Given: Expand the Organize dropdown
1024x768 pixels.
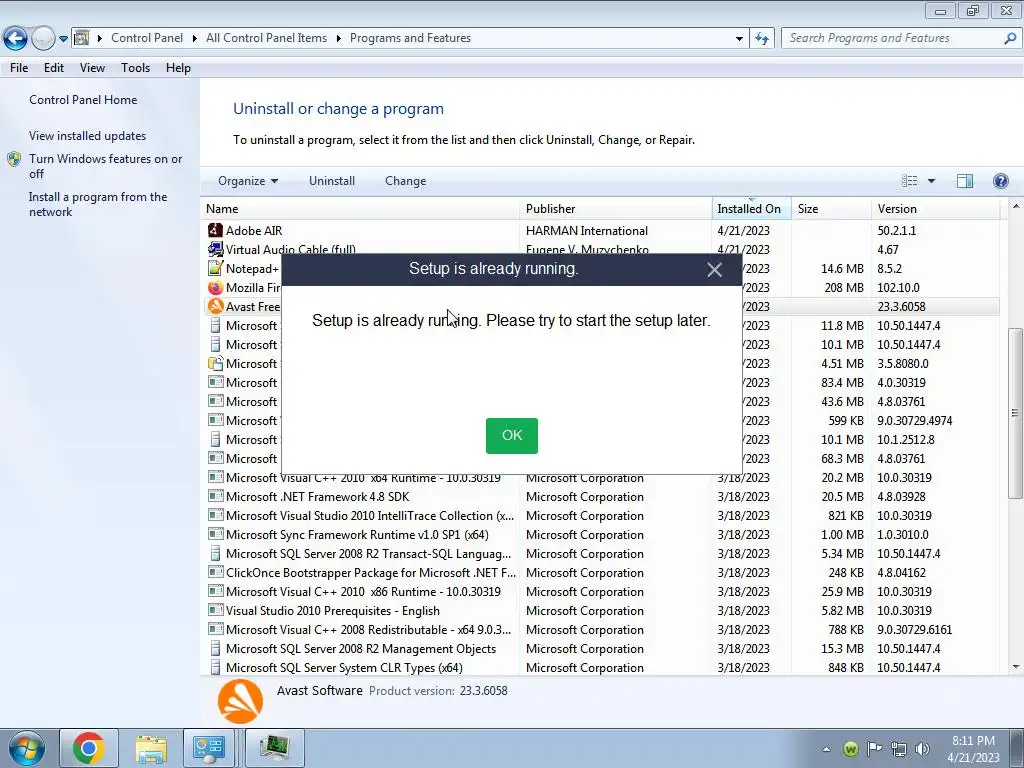Looking at the screenshot, I should [x=248, y=181].
